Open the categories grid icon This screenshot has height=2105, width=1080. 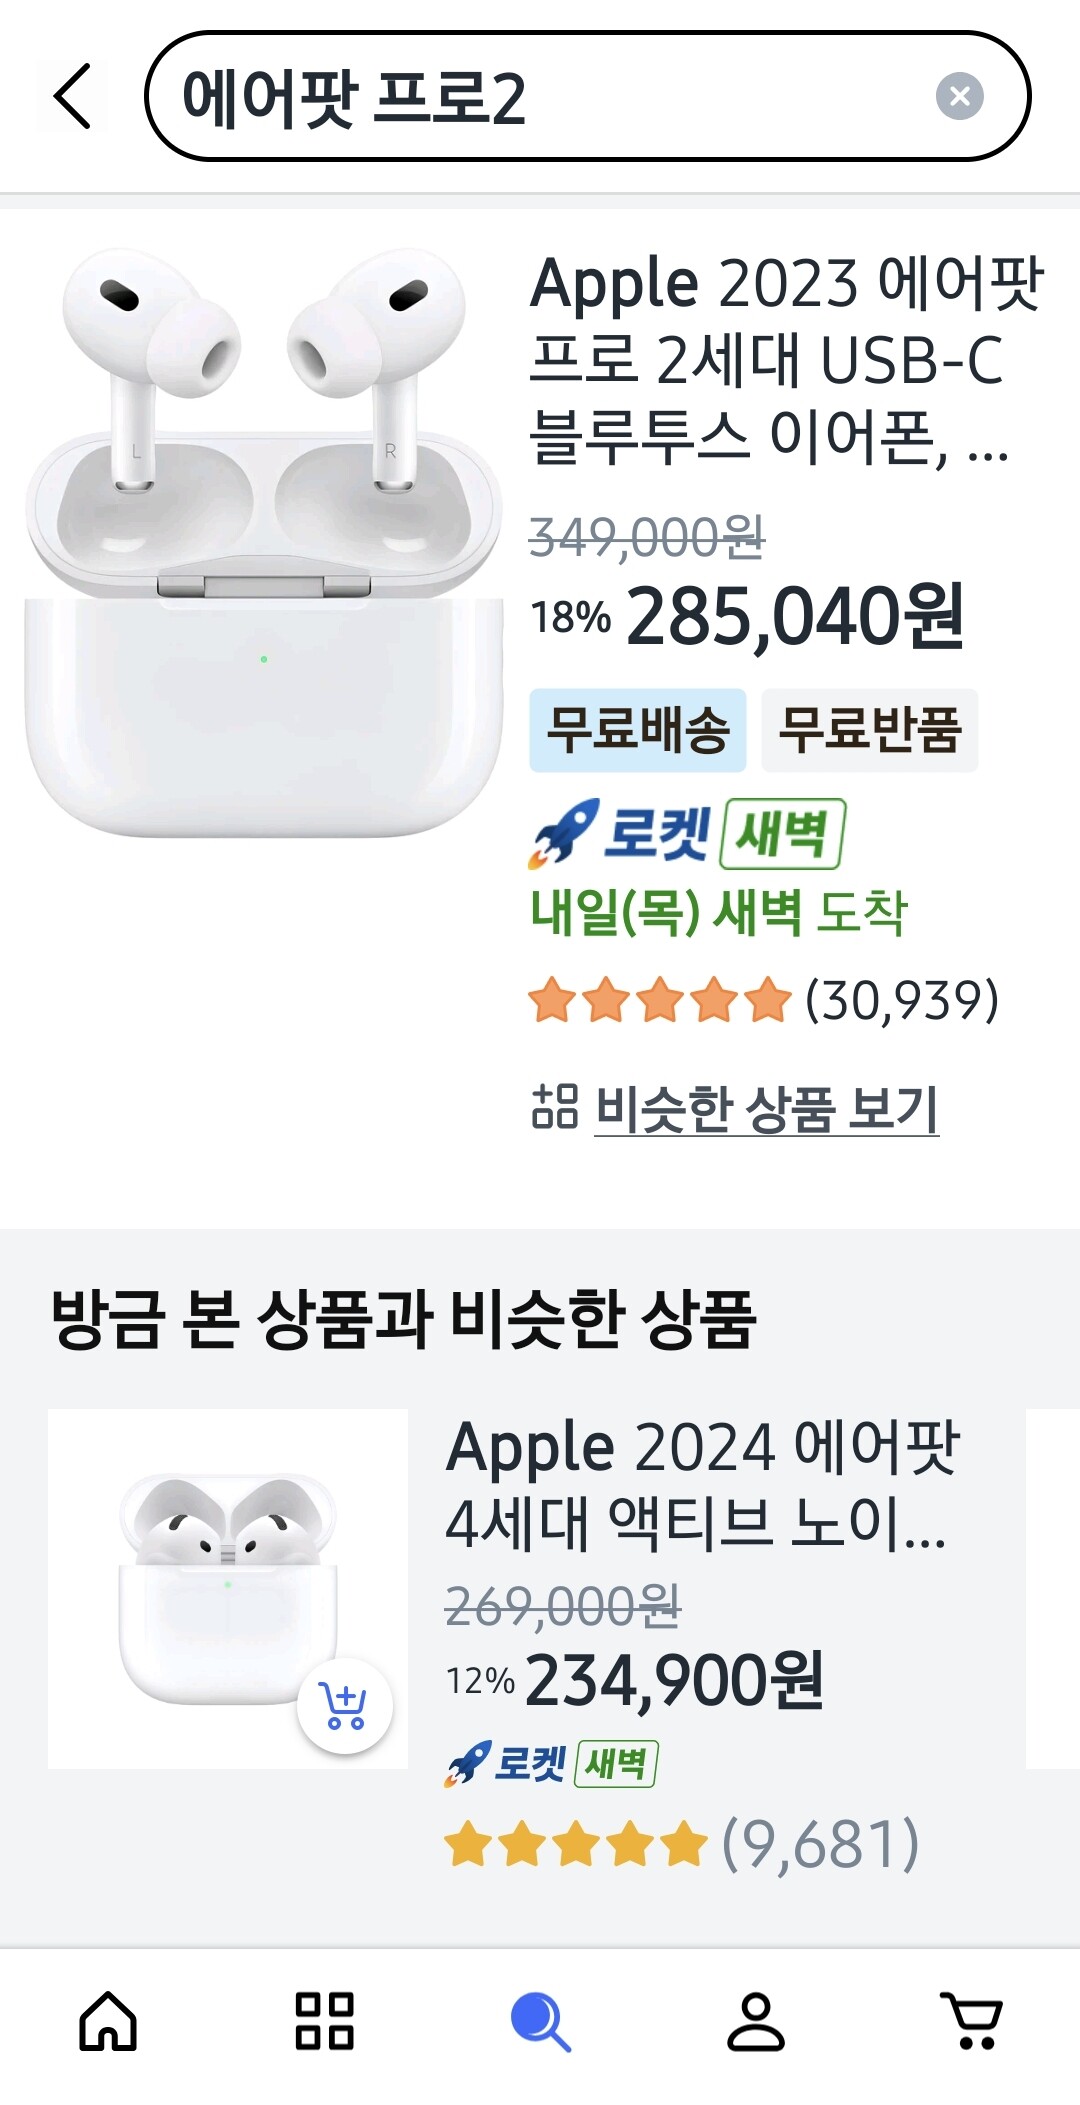point(324,2021)
